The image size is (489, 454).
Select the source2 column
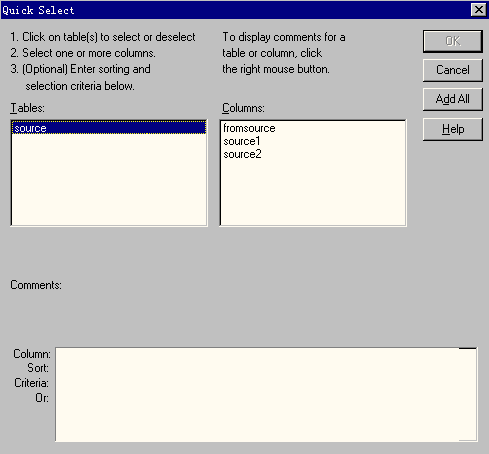tap(242, 154)
